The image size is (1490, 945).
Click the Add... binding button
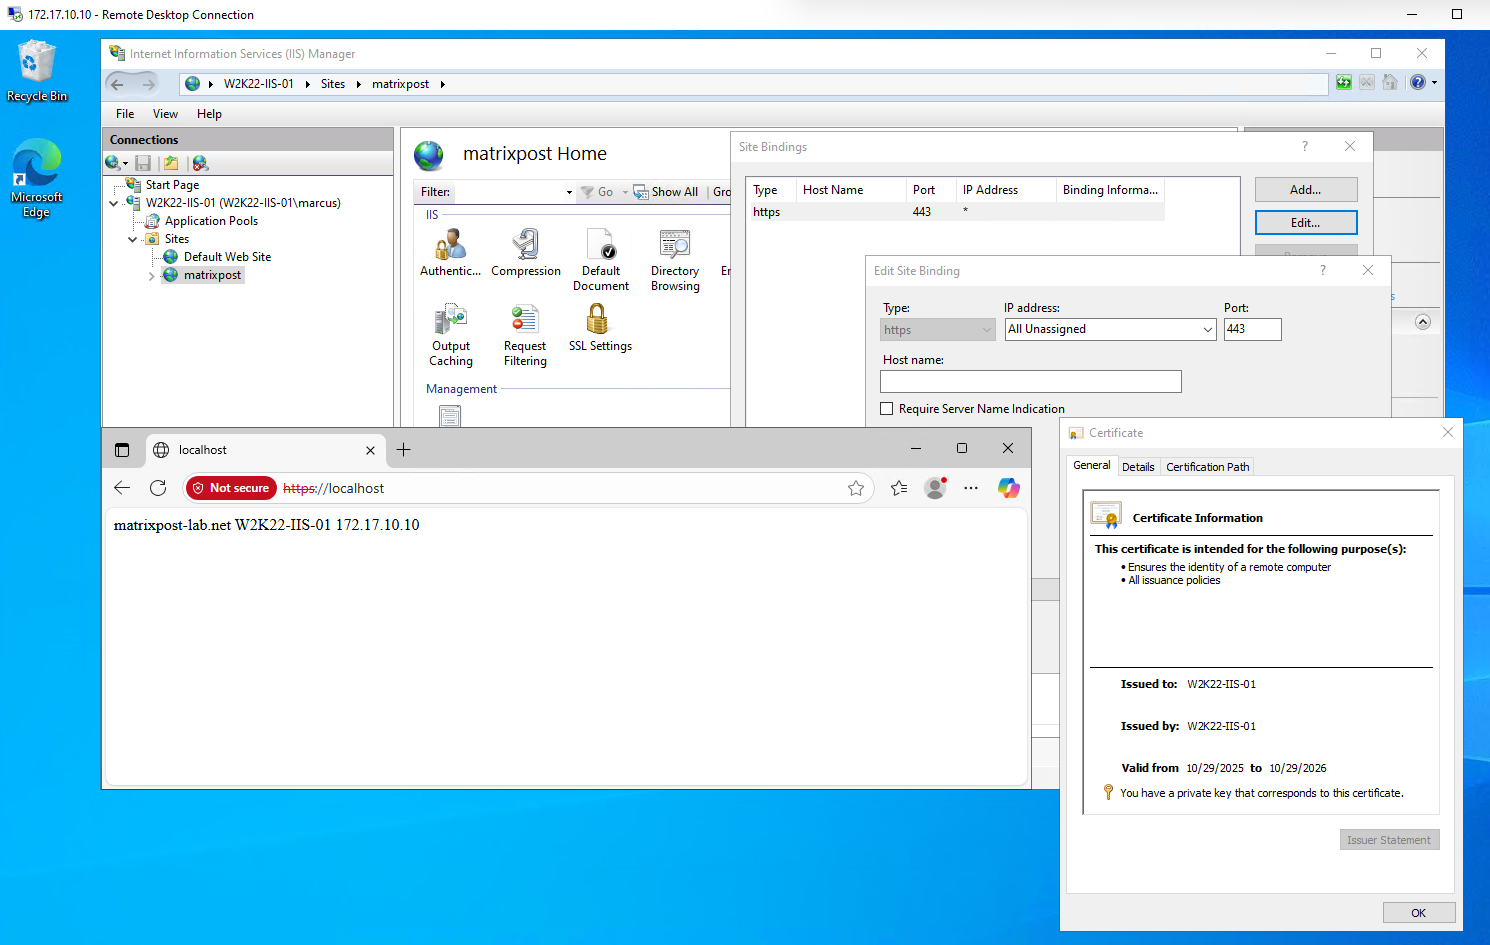[x=1305, y=190]
